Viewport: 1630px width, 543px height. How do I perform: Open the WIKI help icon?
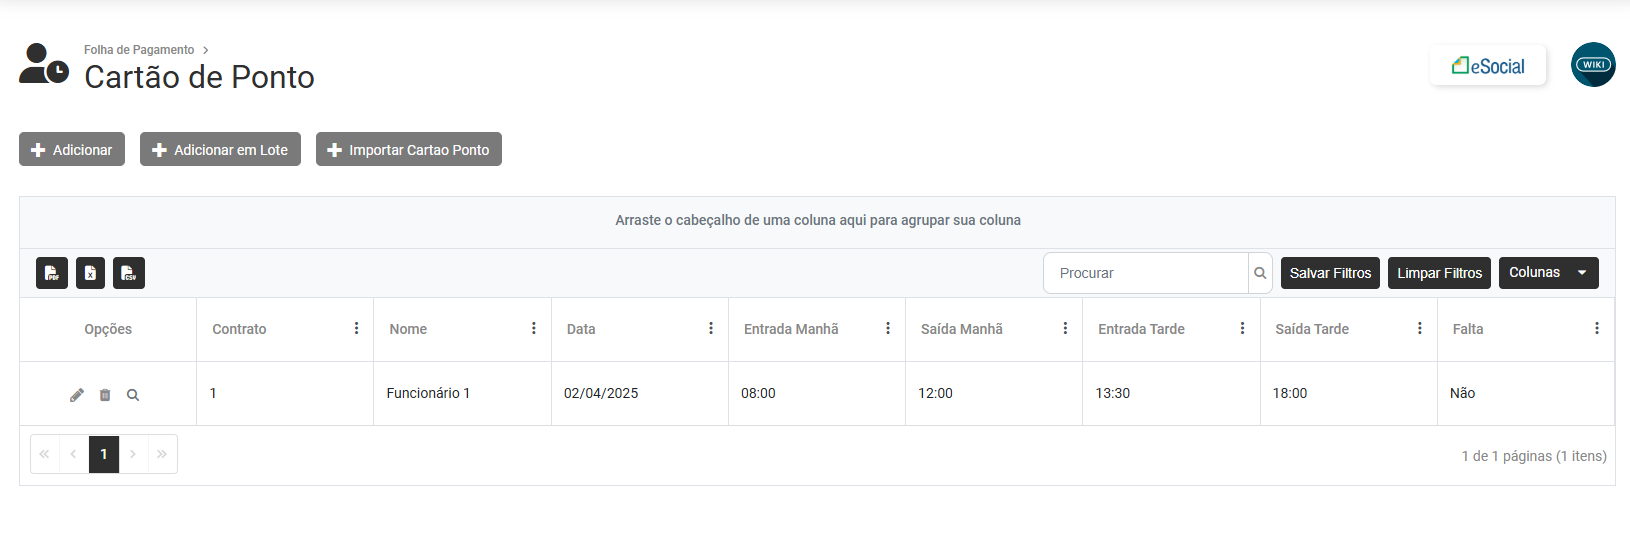point(1593,65)
